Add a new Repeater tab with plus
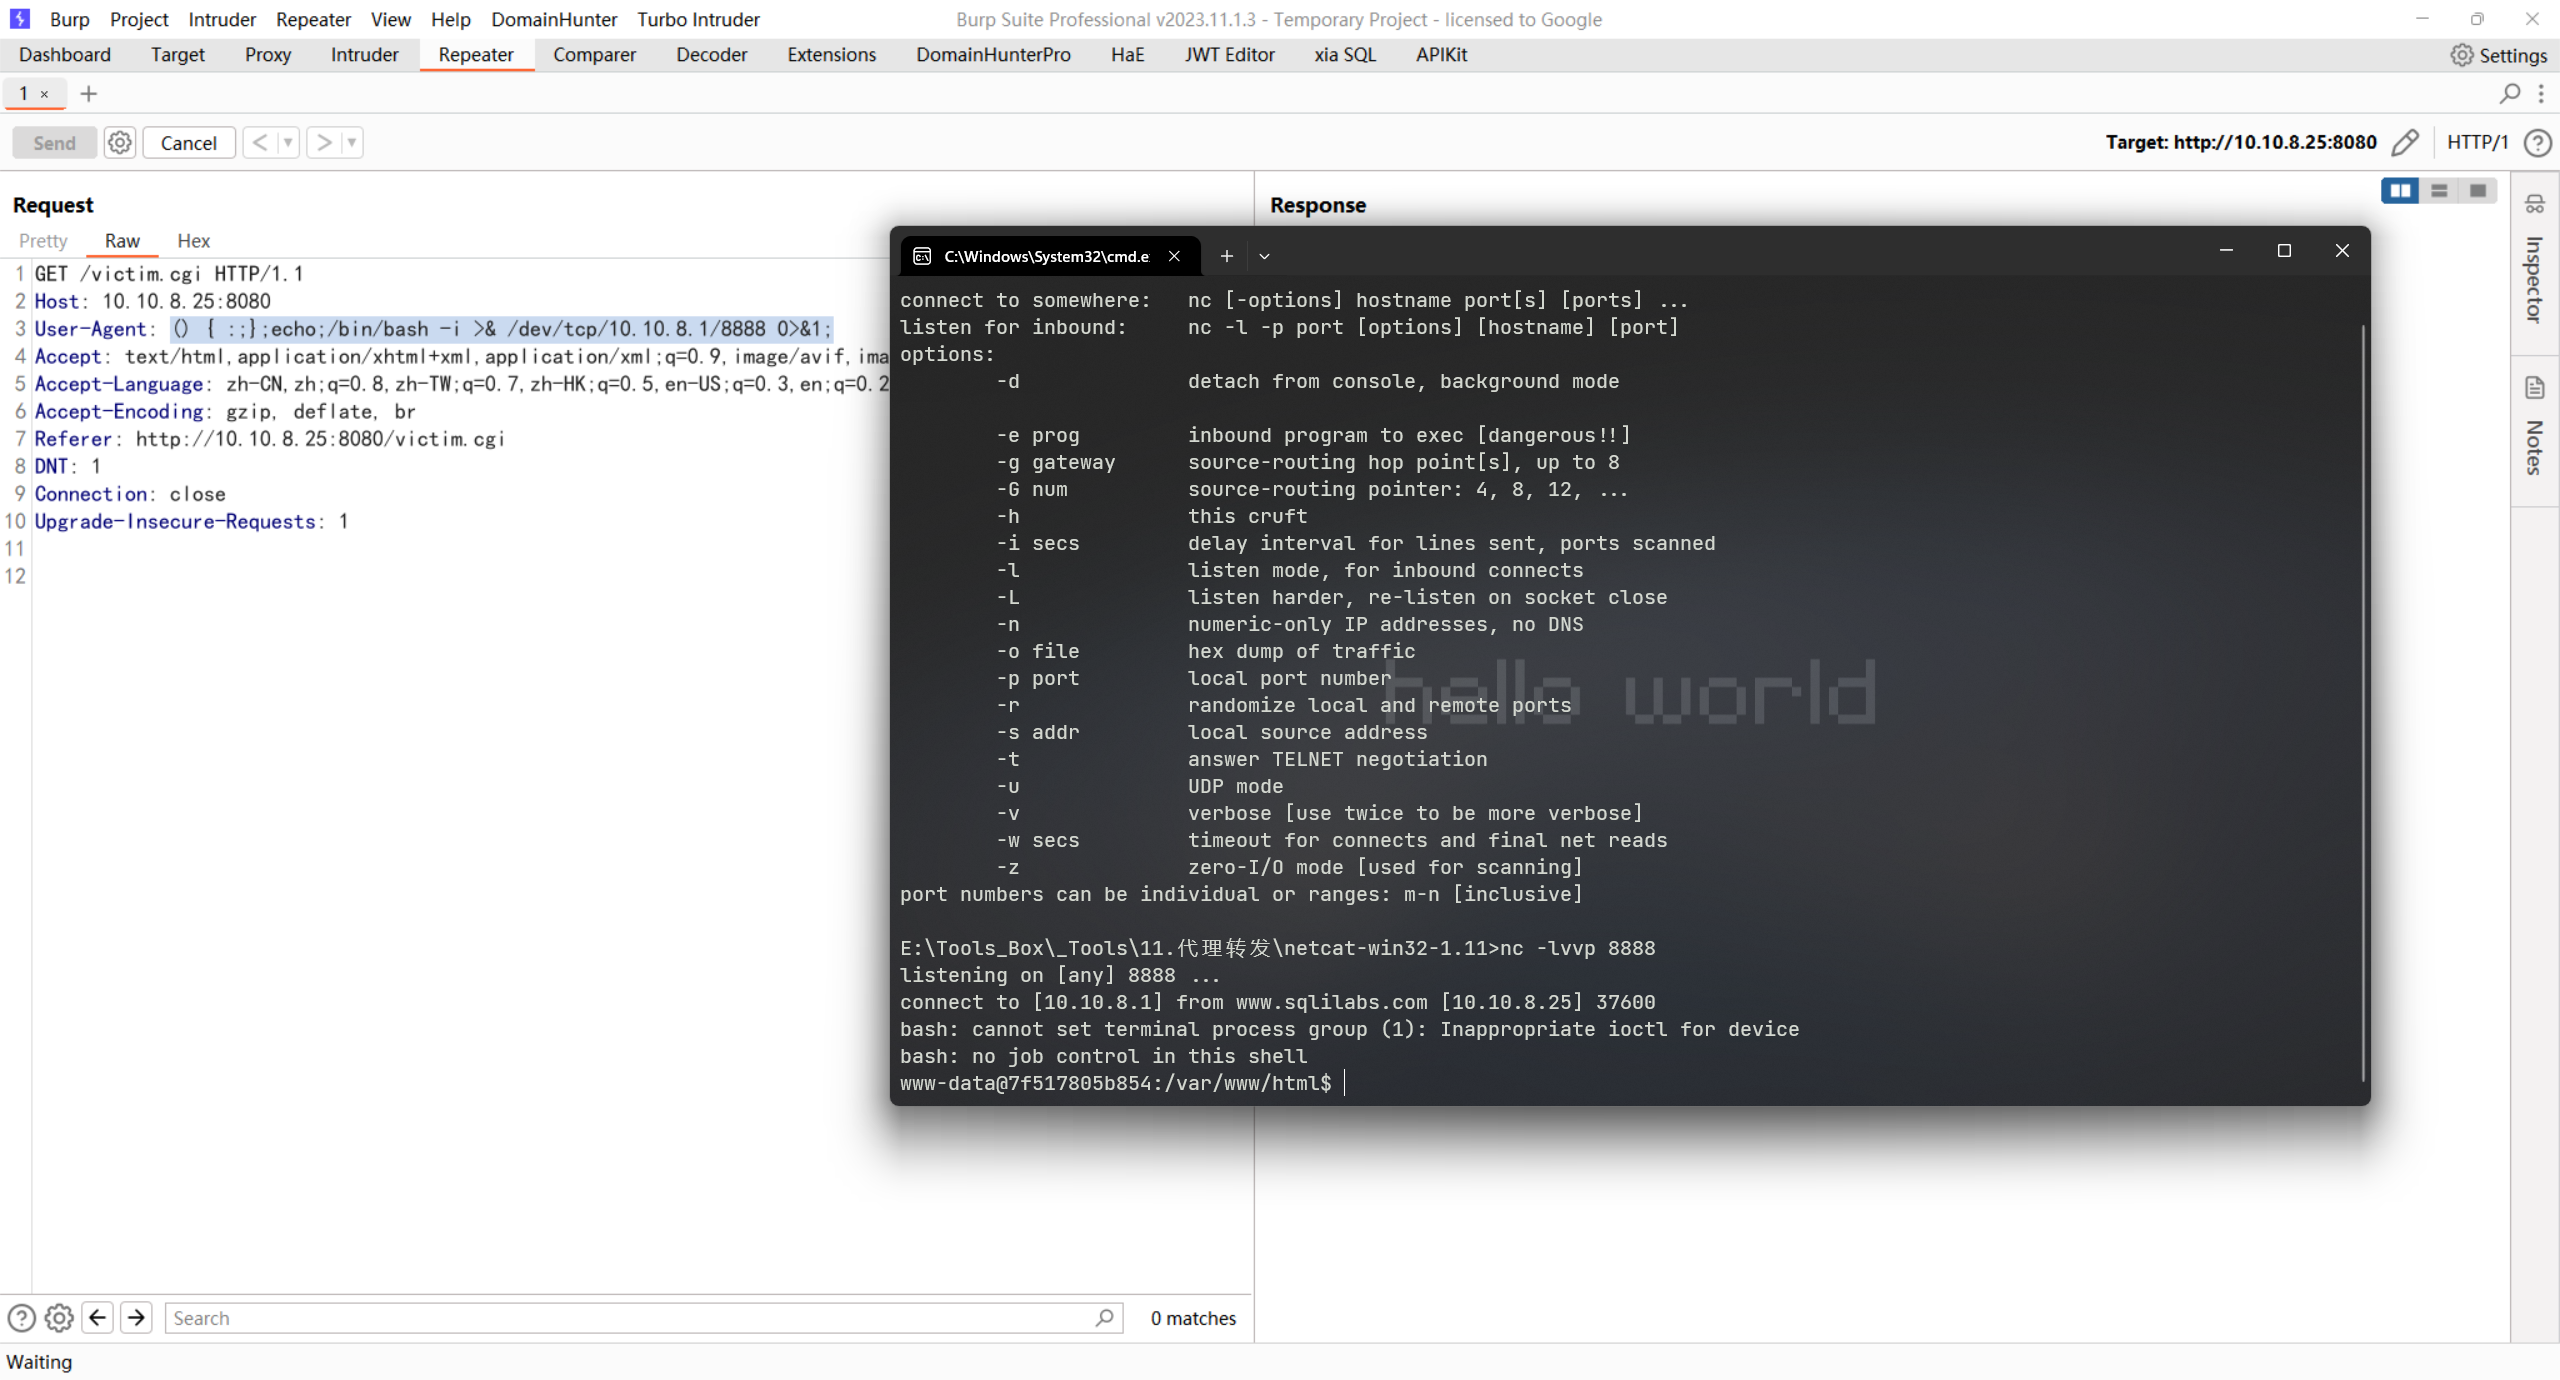 pos(89,94)
